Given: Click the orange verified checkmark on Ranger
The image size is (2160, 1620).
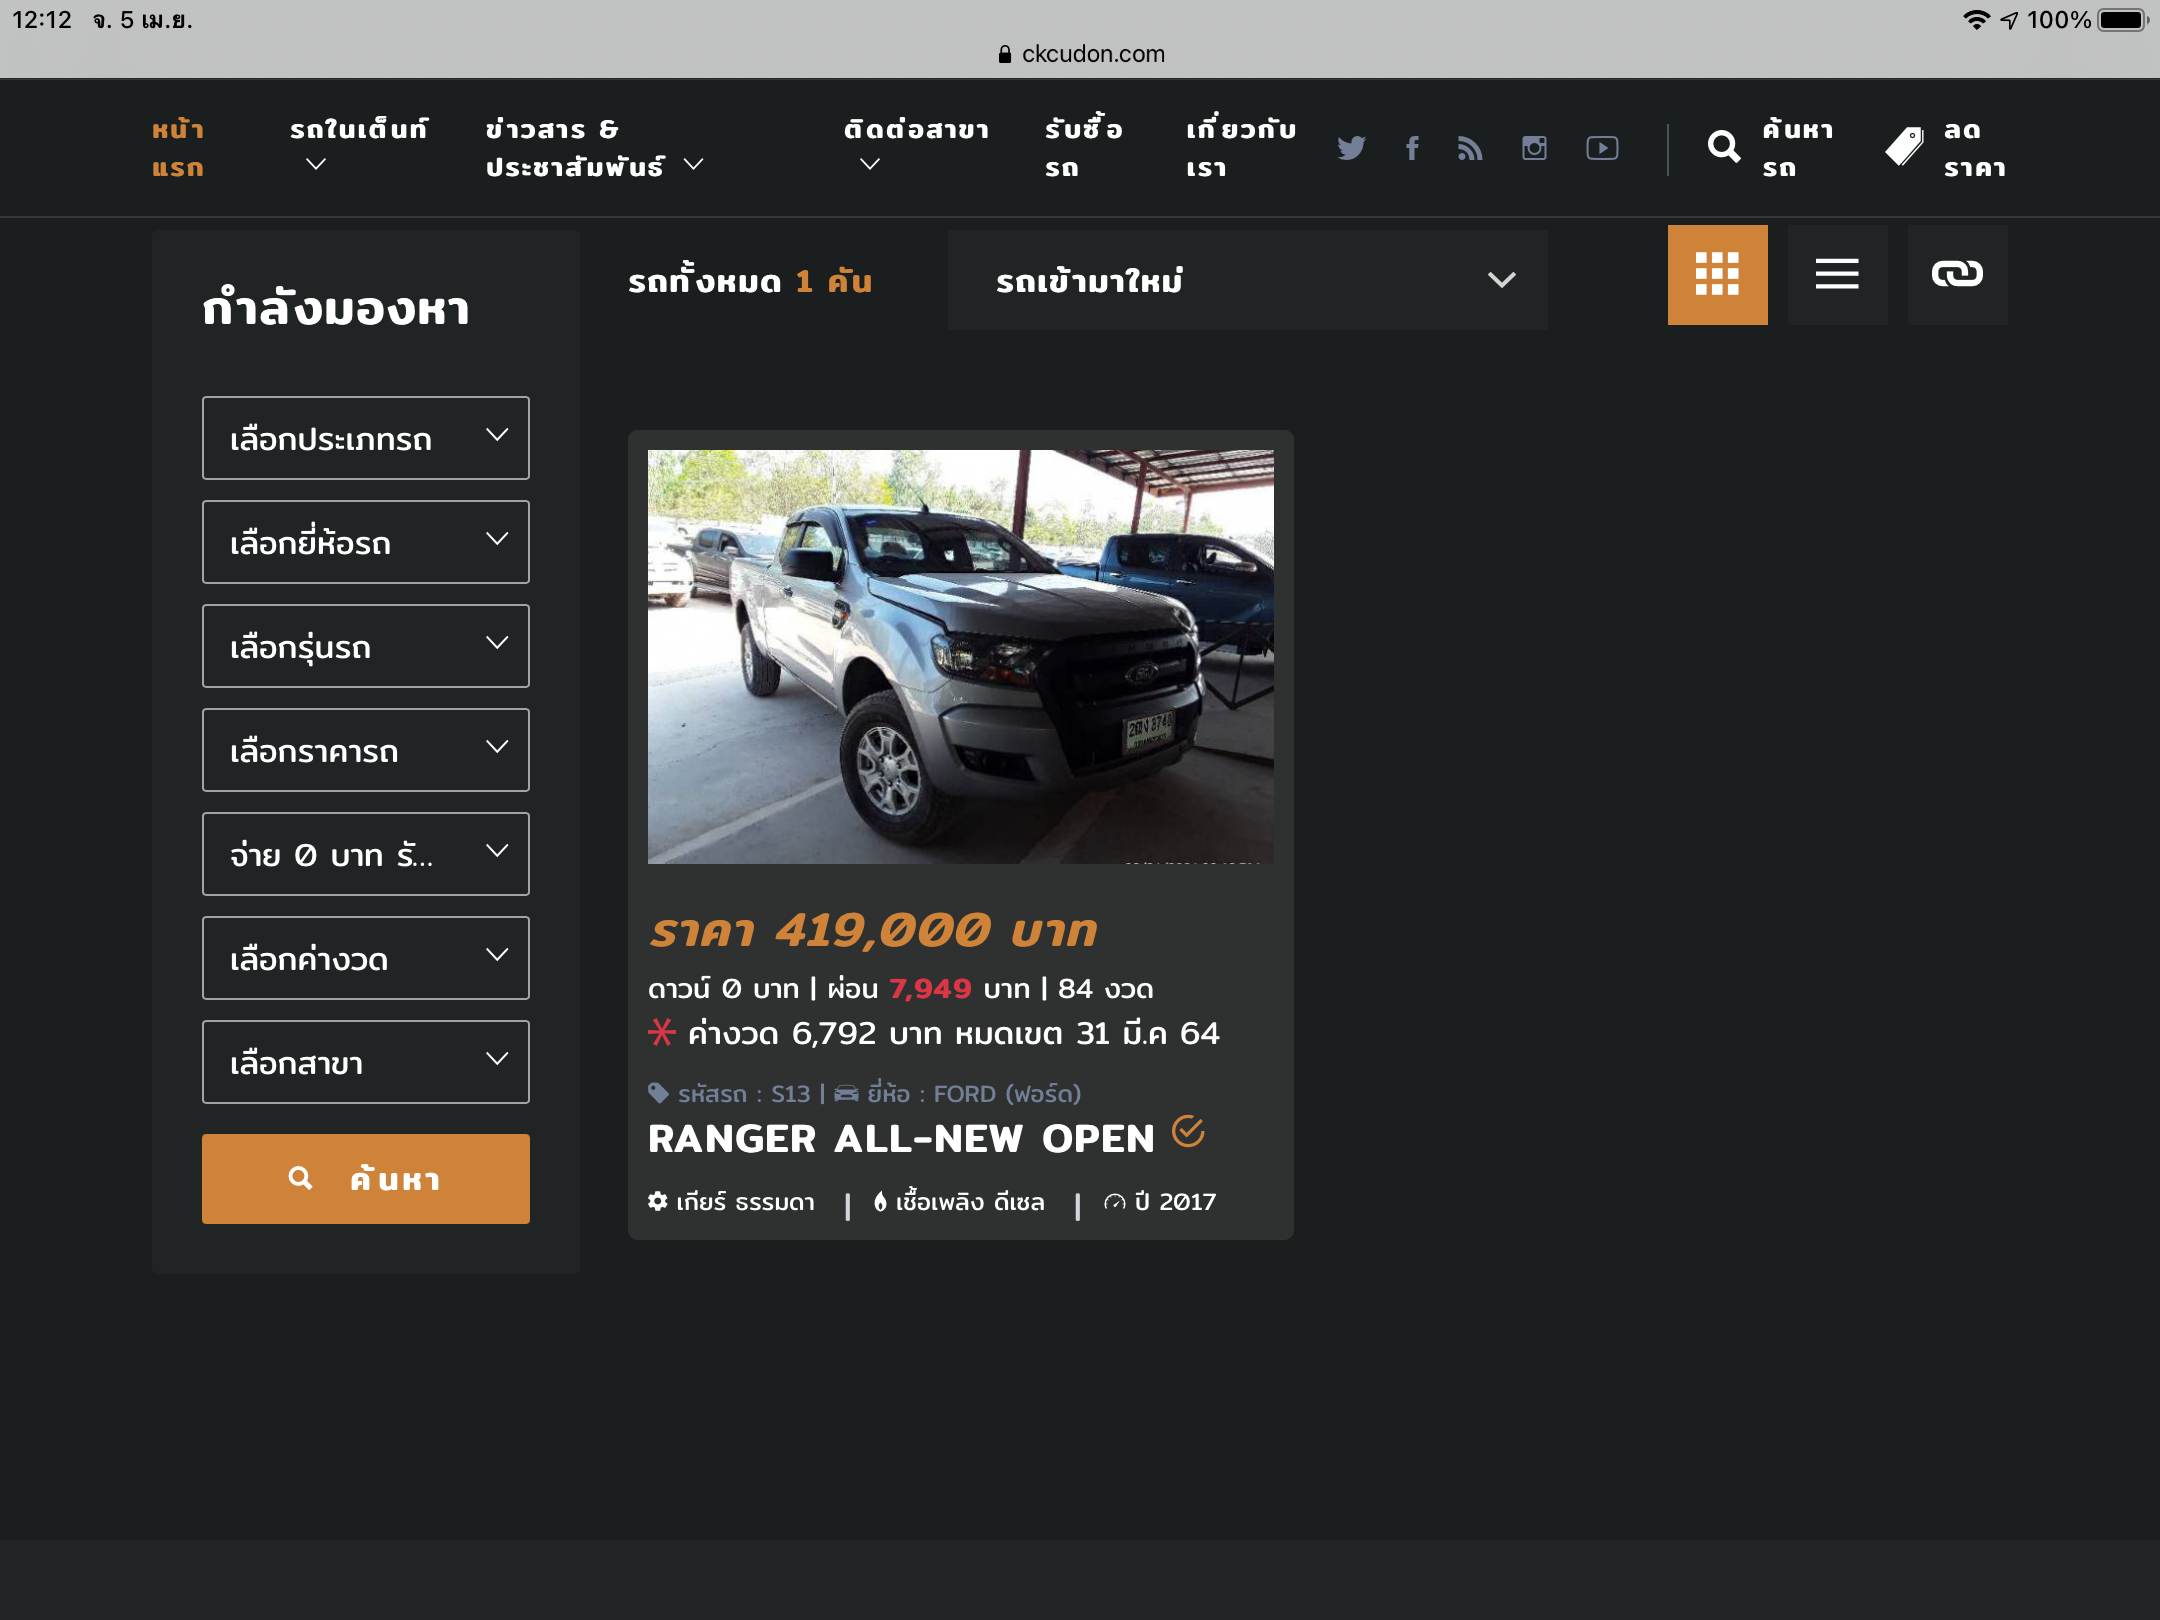Looking at the screenshot, I should [1188, 1131].
